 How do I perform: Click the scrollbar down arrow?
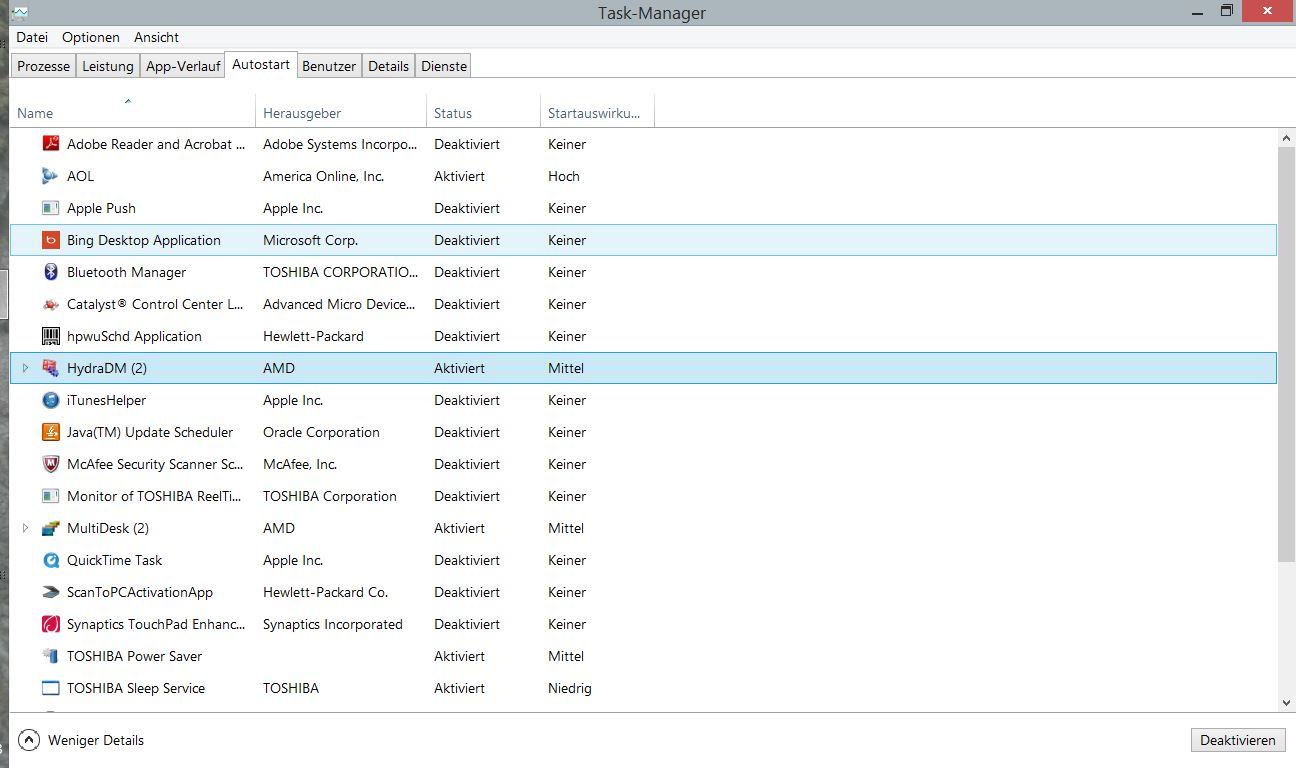1286,704
